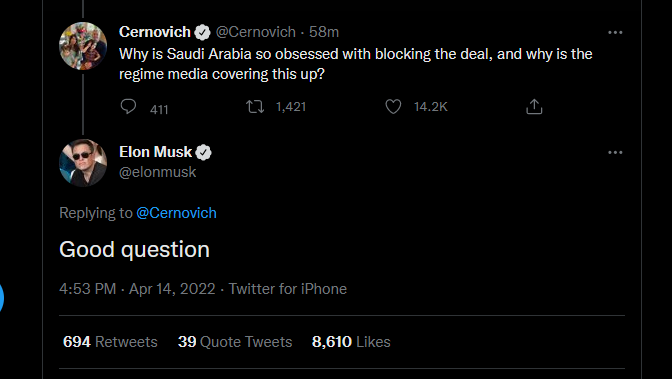
Task: Open the 58m timestamp link
Action: (x=324, y=32)
